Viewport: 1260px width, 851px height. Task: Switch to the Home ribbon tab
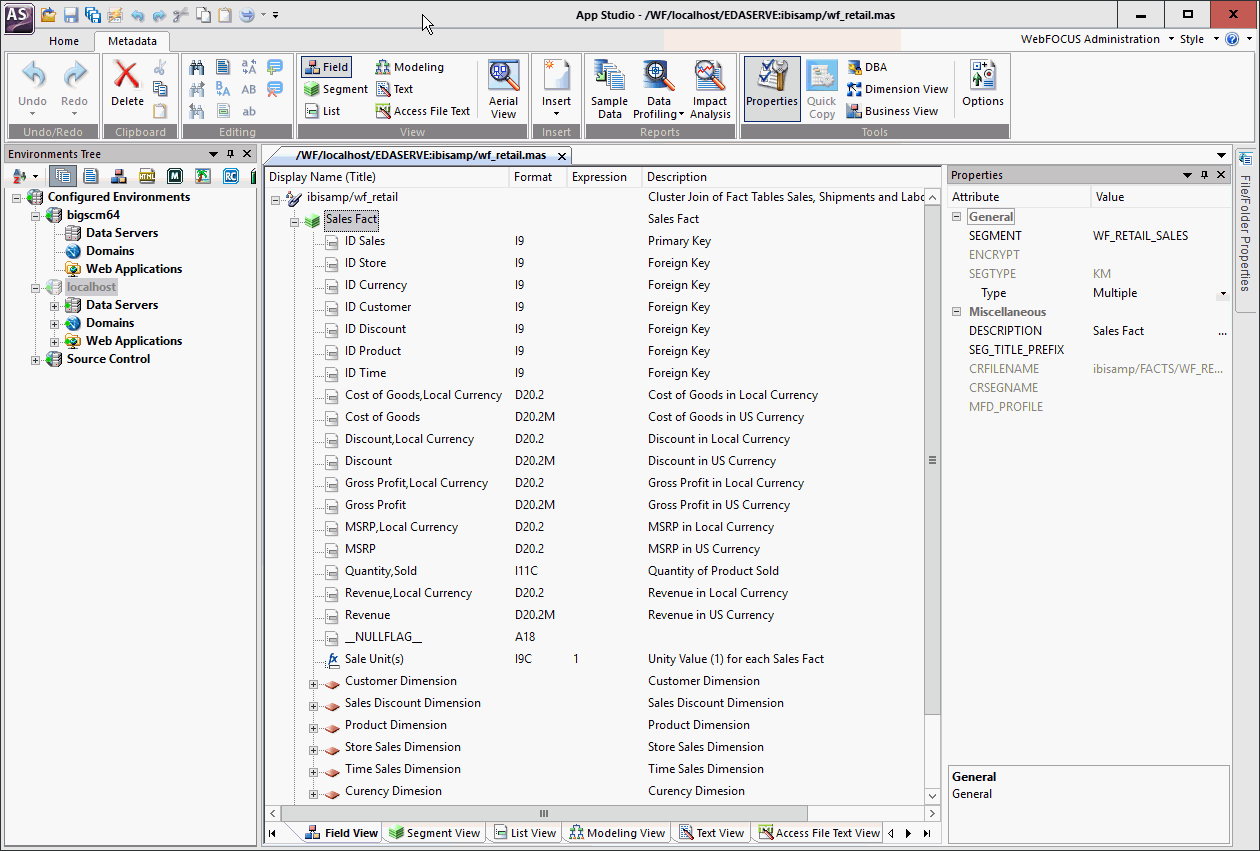[x=64, y=41]
